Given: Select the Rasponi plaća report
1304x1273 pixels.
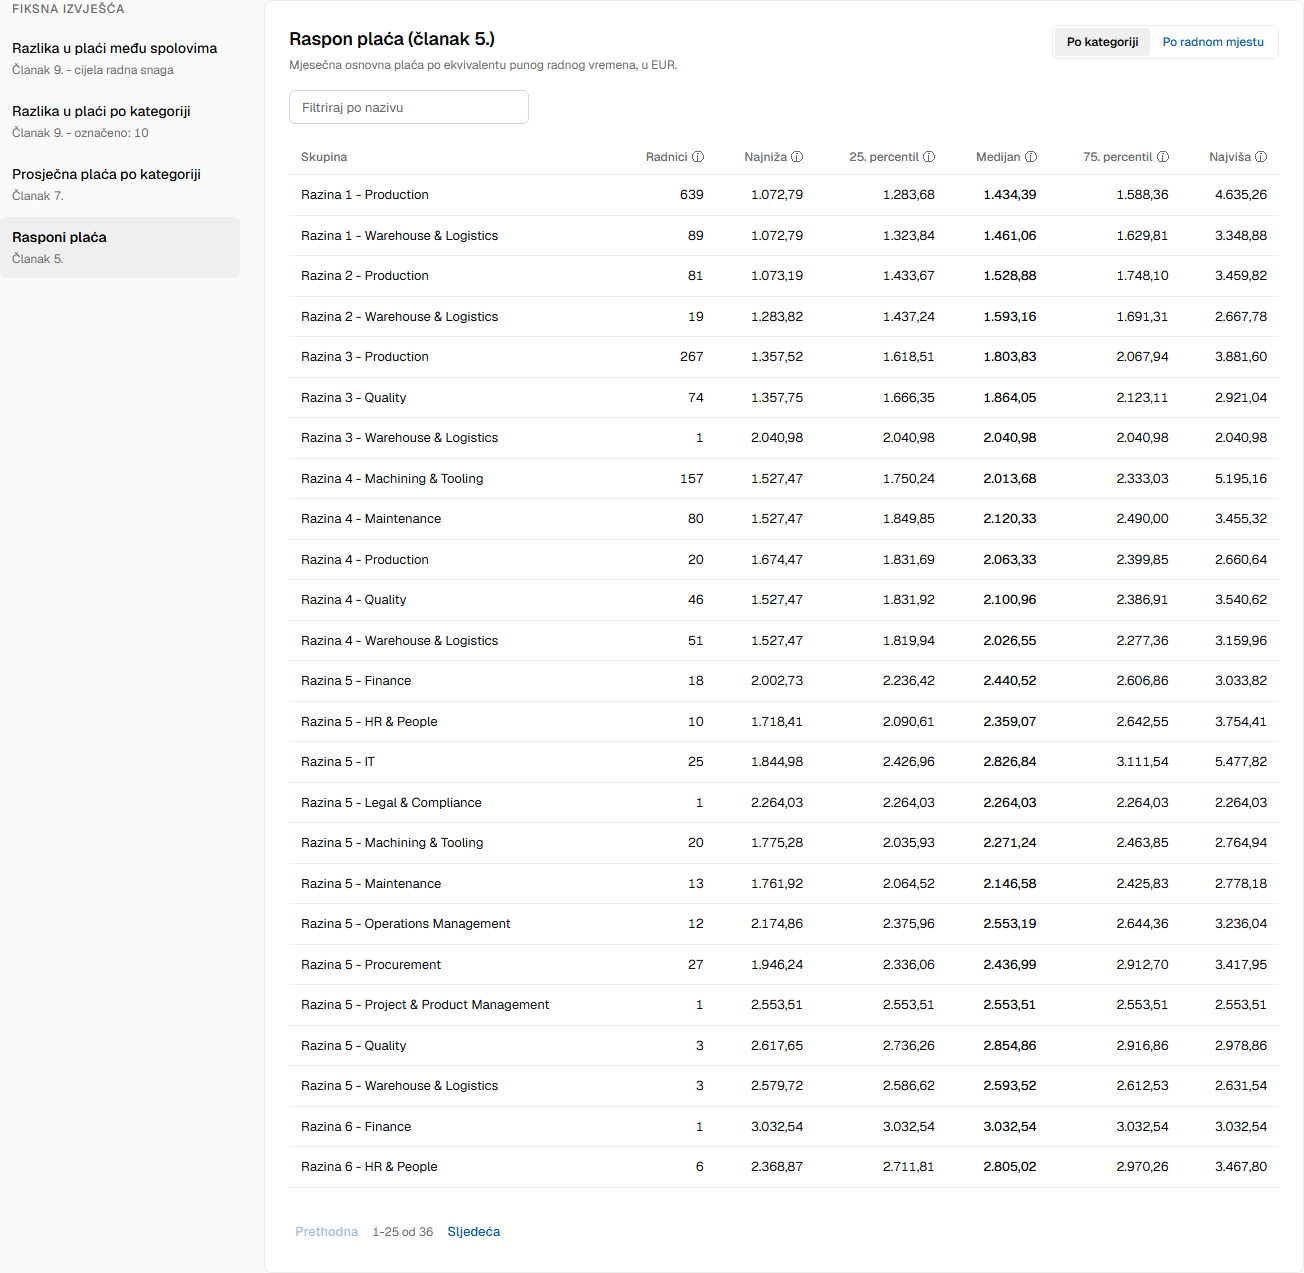Looking at the screenshot, I should pos(120,247).
